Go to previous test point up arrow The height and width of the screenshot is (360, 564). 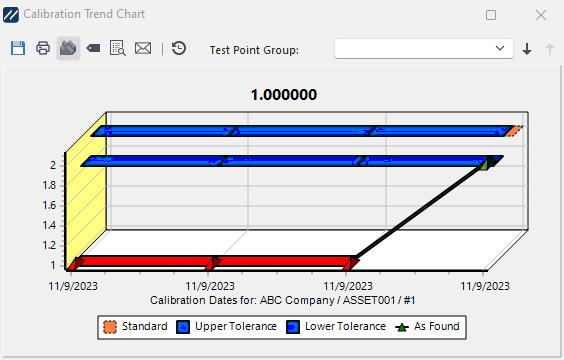point(550,49)
